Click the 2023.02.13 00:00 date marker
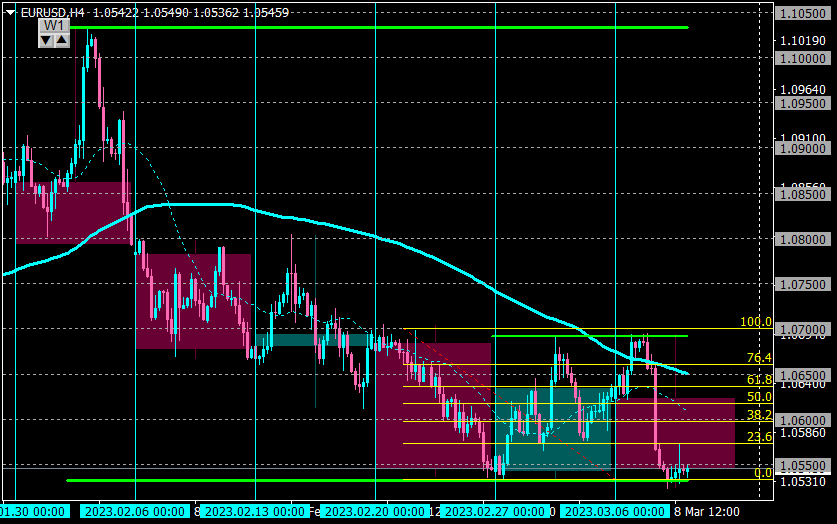Viewport: 837px width, 524px height. pos(255,512)
